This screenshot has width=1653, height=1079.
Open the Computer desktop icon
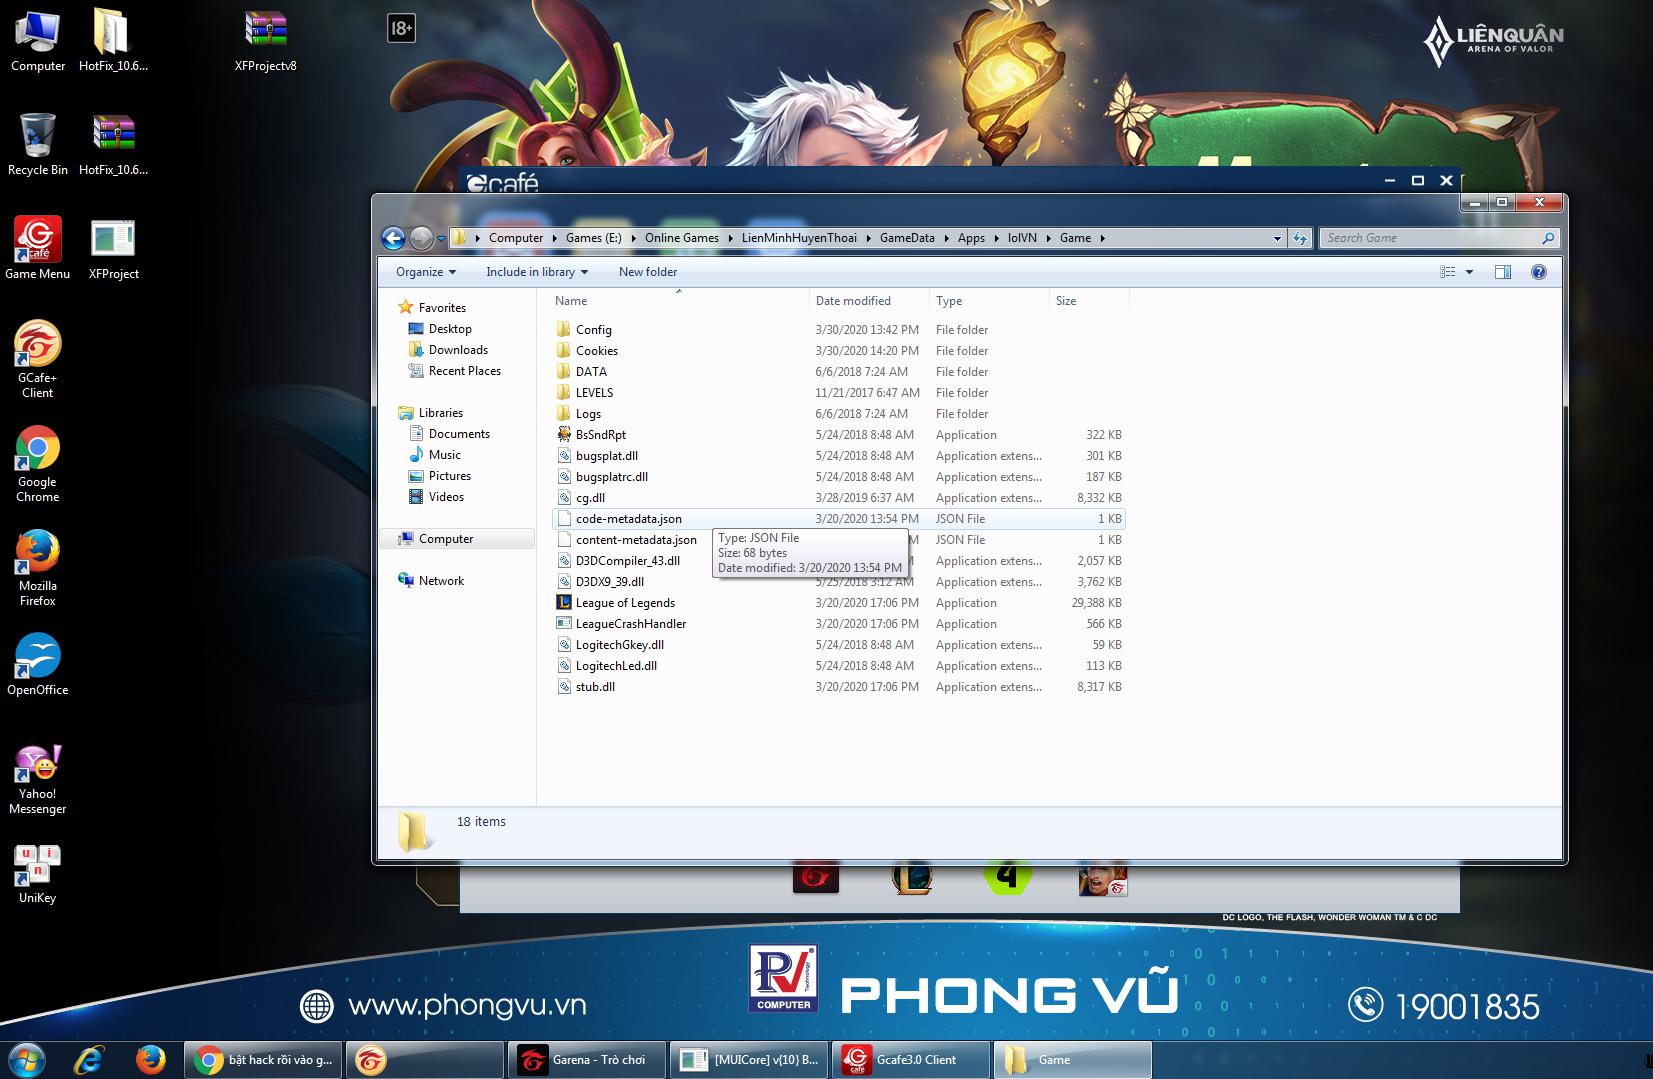click(38, 40)
